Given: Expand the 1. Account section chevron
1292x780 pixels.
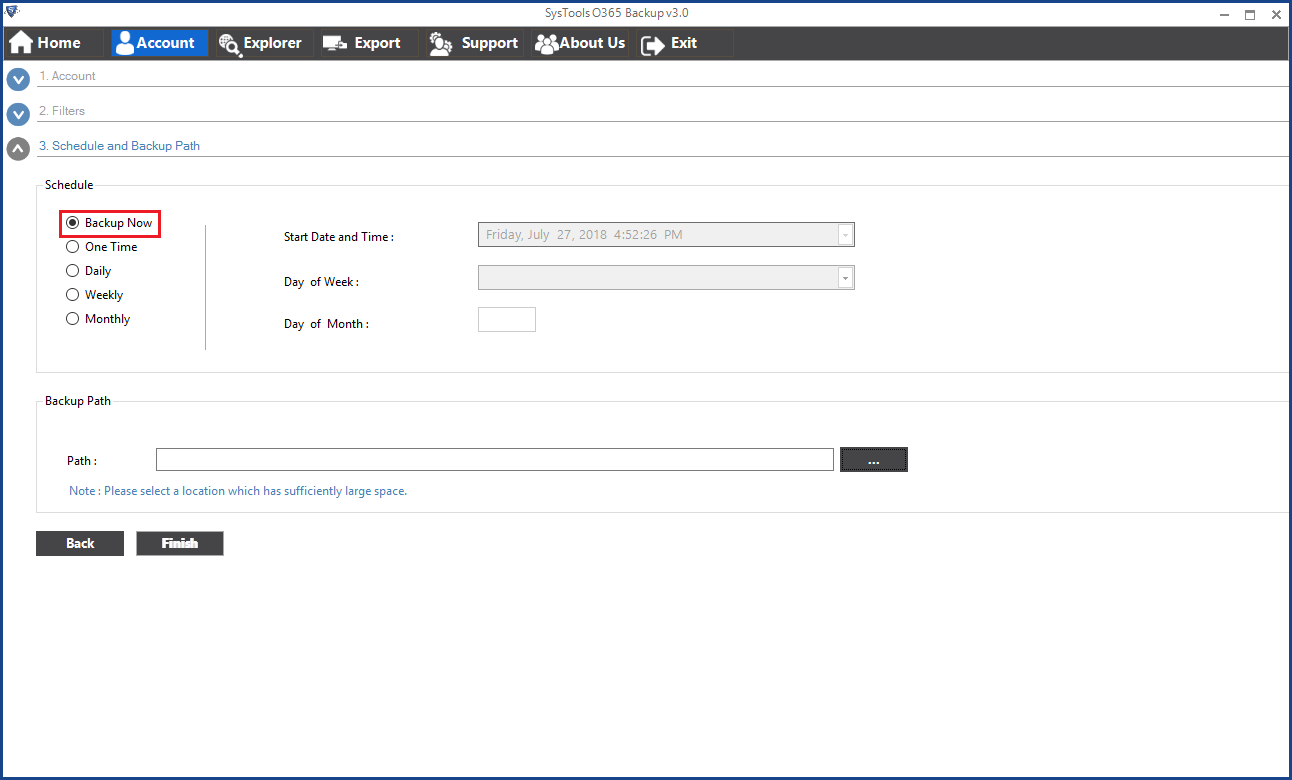Looking at the screenshot, I should click(x=18, y=80).
